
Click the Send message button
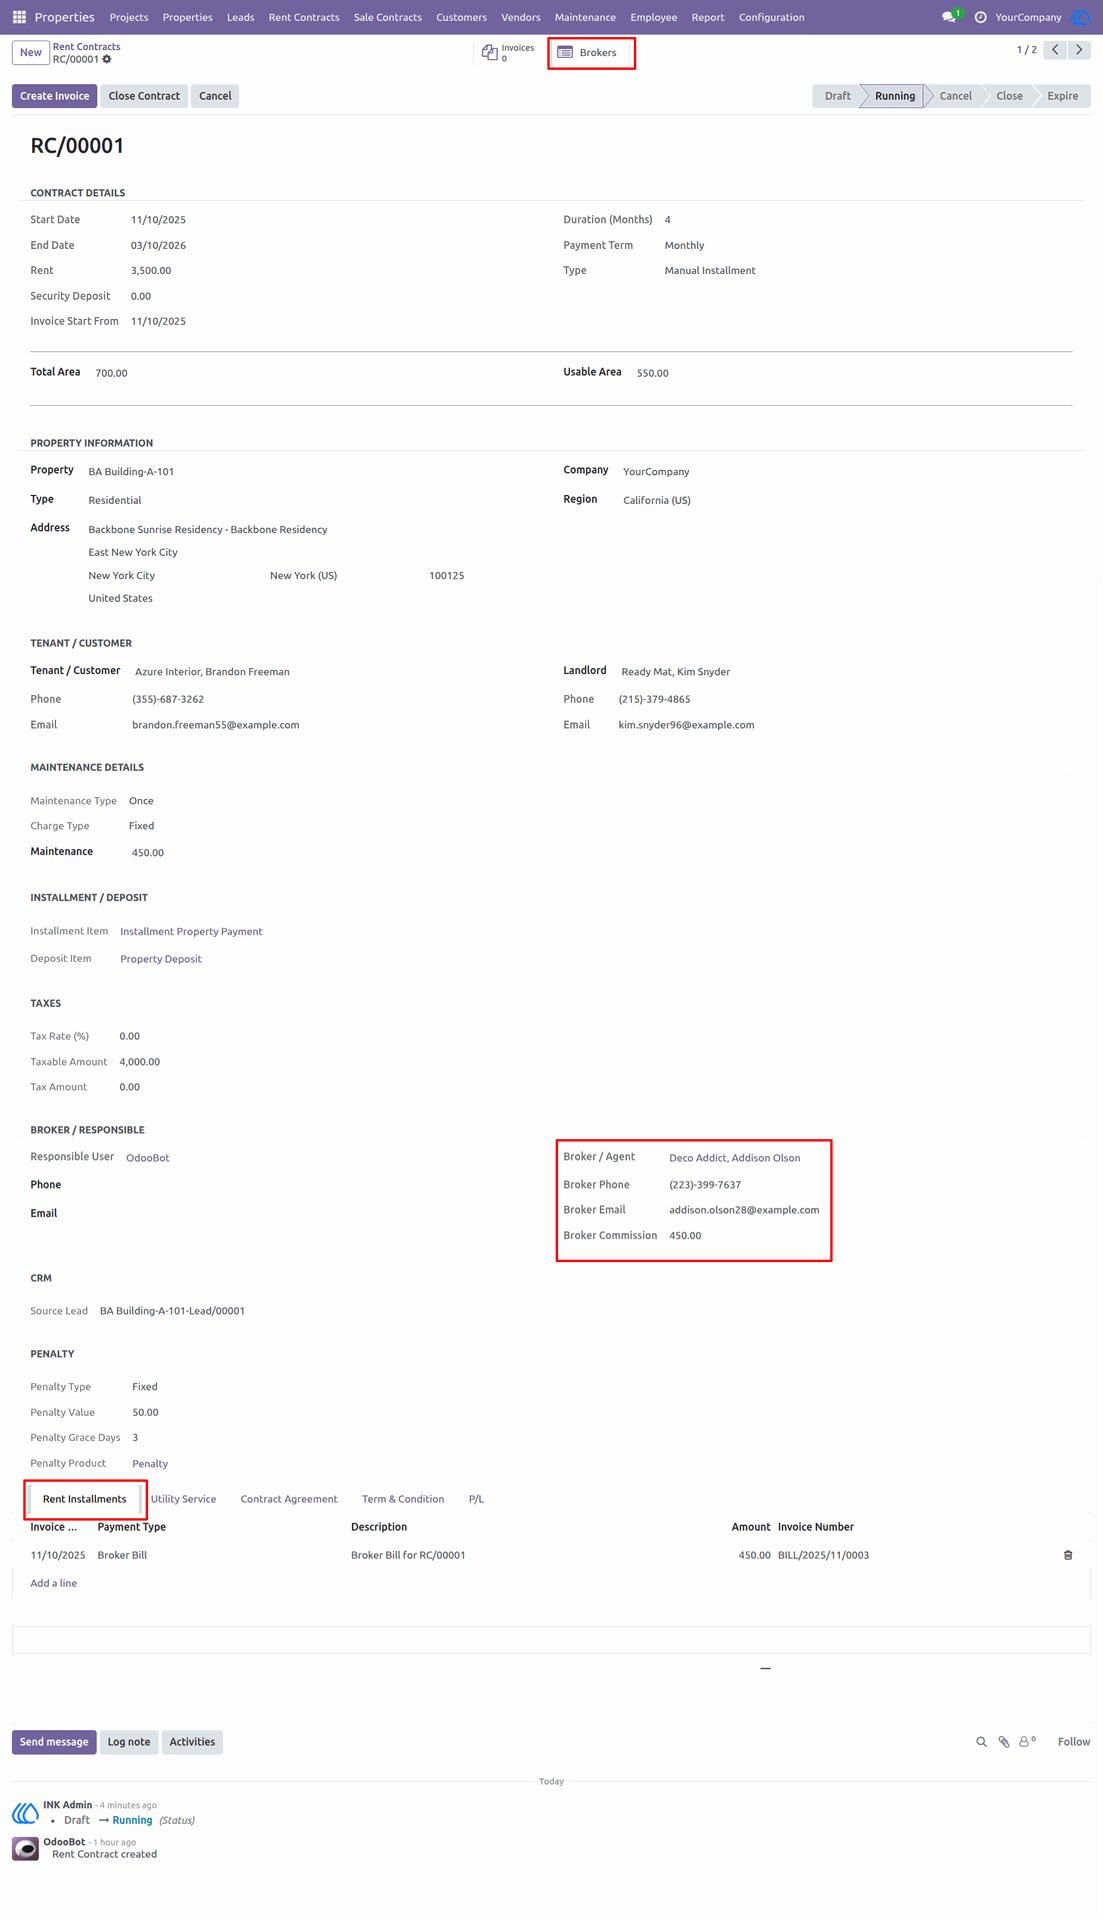54,1742
